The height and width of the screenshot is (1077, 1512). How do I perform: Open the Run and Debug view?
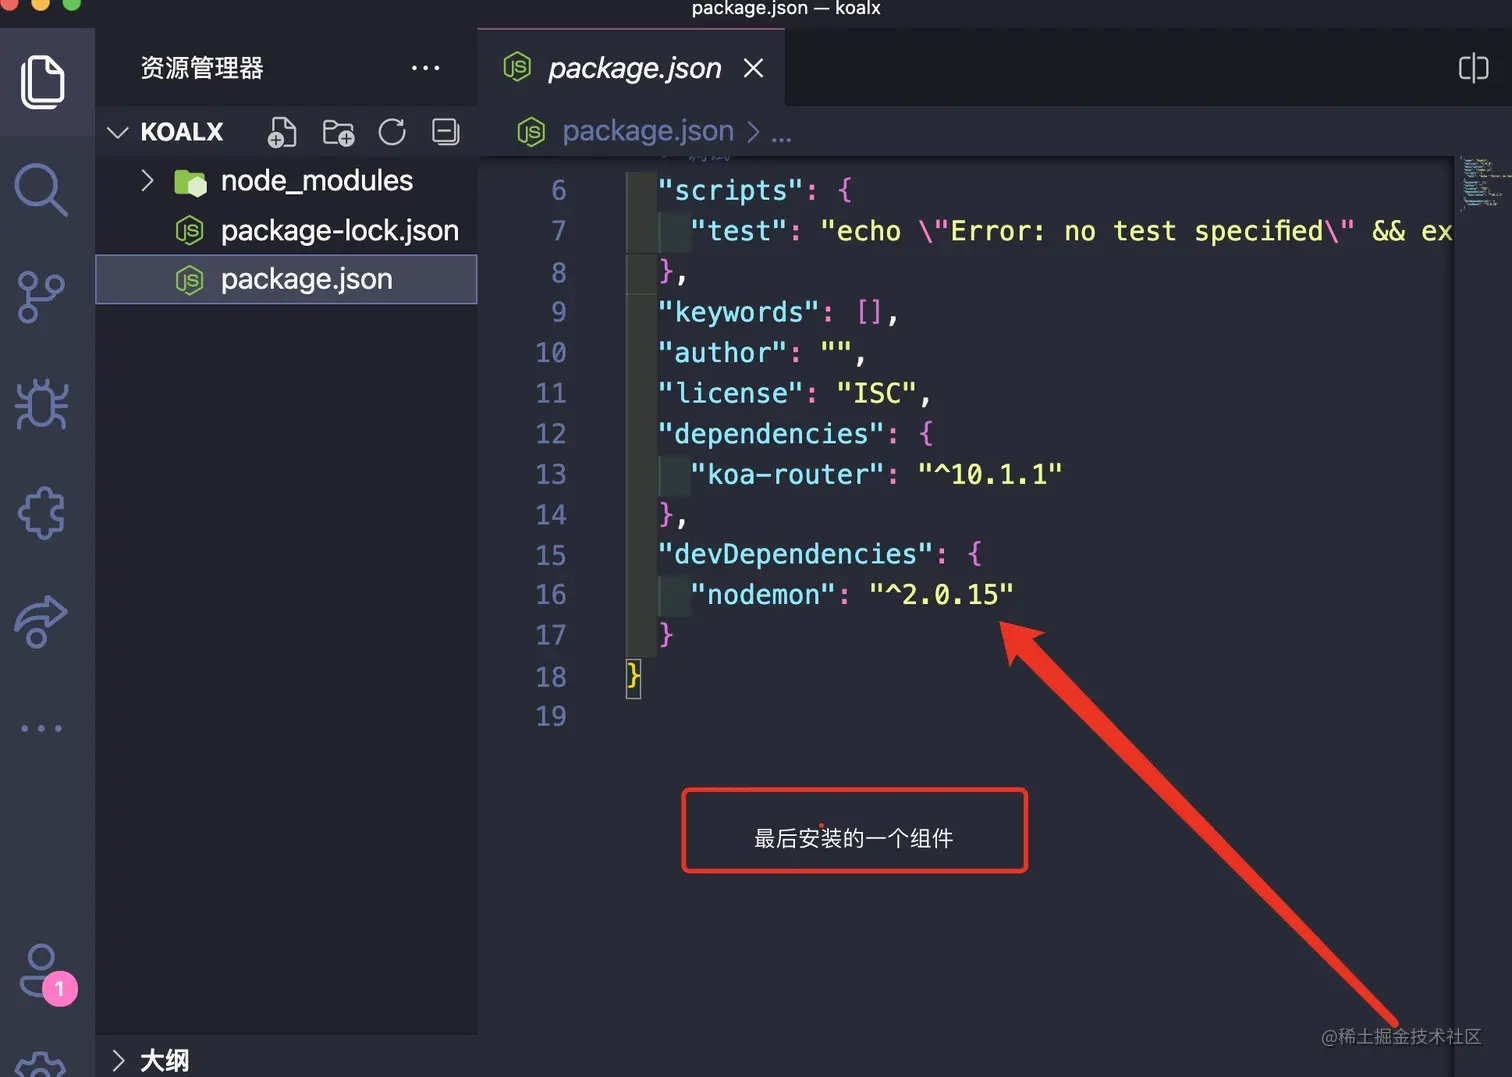coord(41,405)
